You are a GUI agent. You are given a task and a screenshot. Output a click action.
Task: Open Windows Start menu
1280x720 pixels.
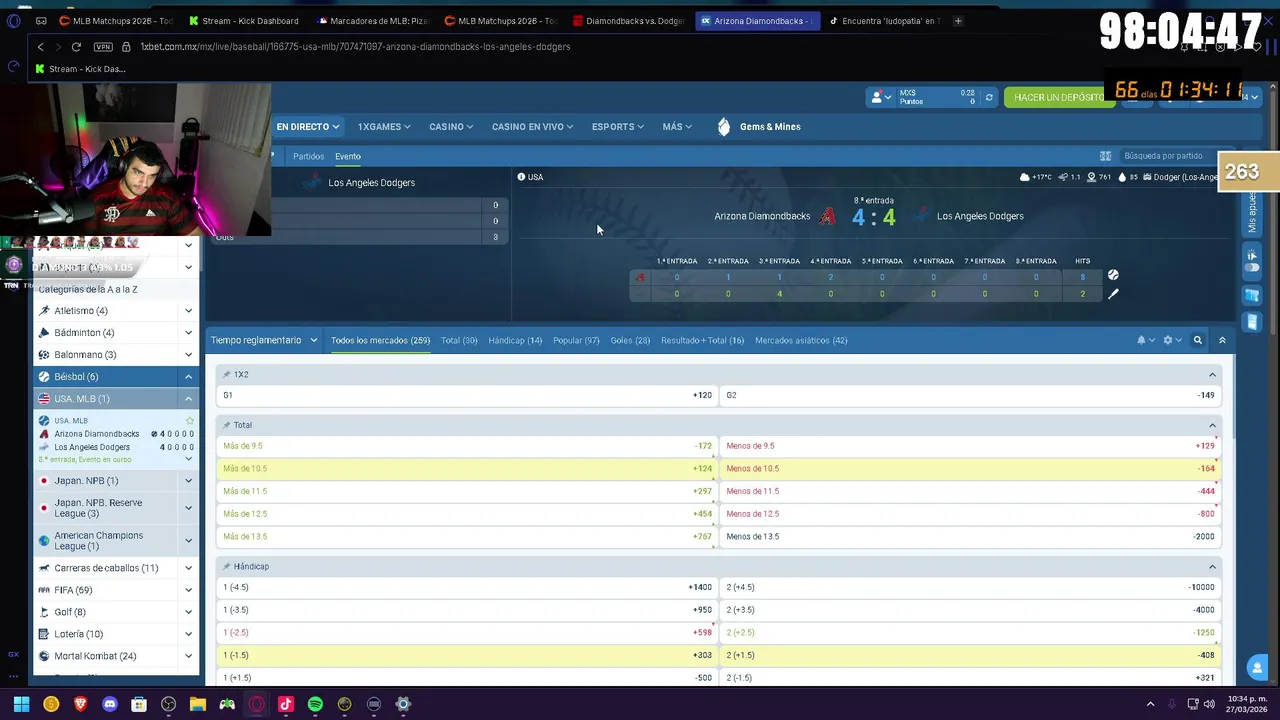[21, 704]
